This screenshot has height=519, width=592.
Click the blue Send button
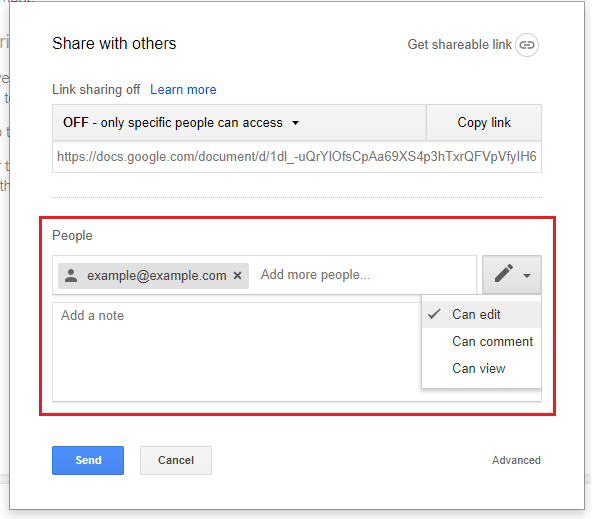pyautogui.click(x=88, y=460)
